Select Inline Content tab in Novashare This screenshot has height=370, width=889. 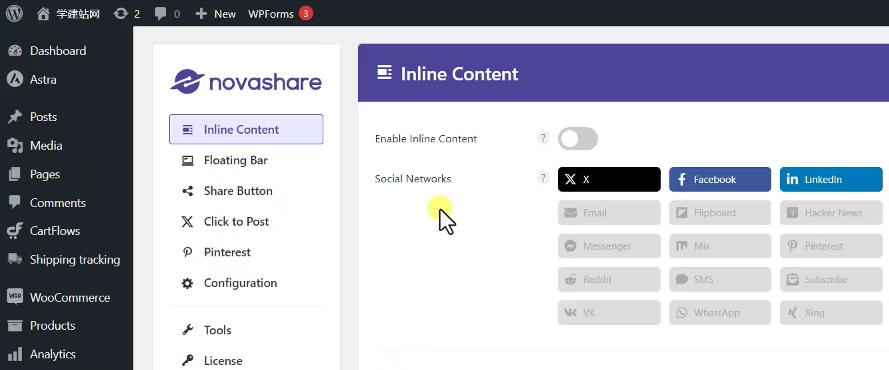click(x=246, y=129)
